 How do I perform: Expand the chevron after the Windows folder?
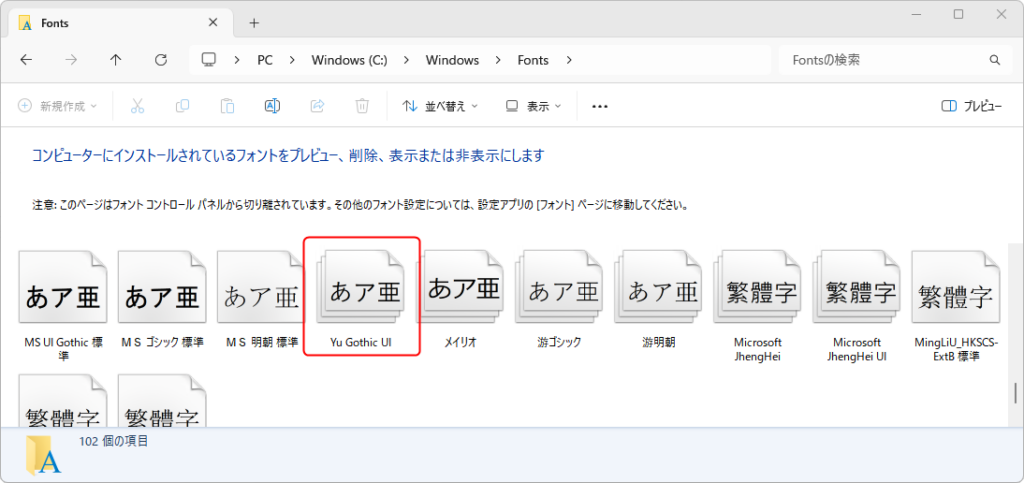tap(498, 60)
